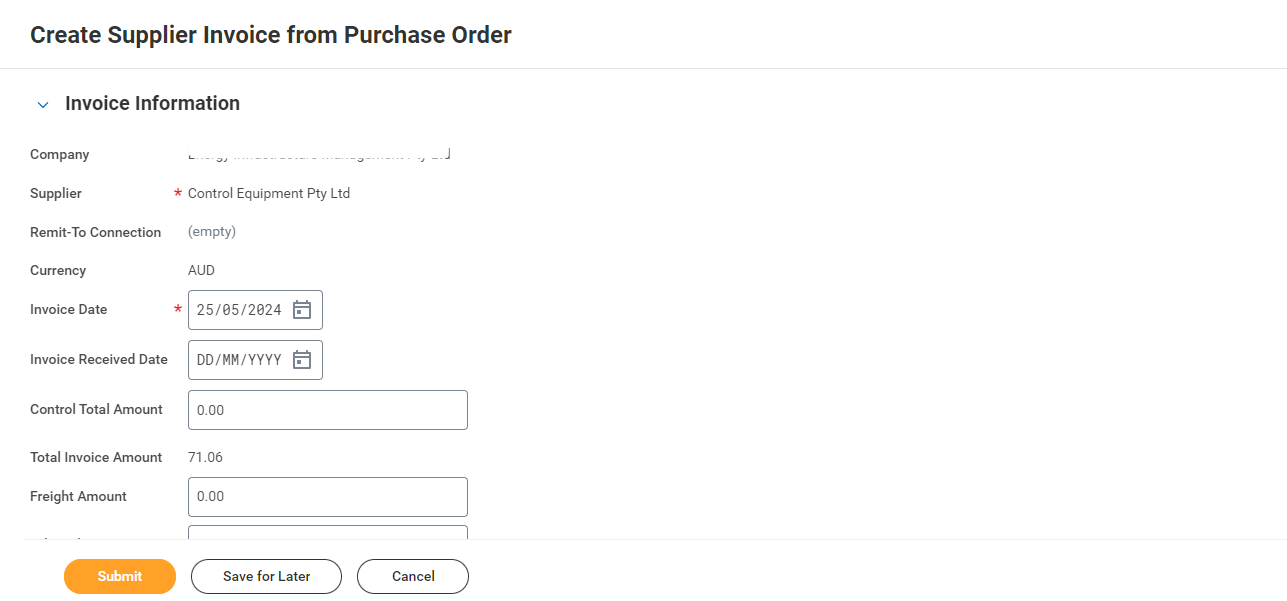The image size is (1287, 601).
Task: Select the AUD currency value
Action: coord(201,271)
